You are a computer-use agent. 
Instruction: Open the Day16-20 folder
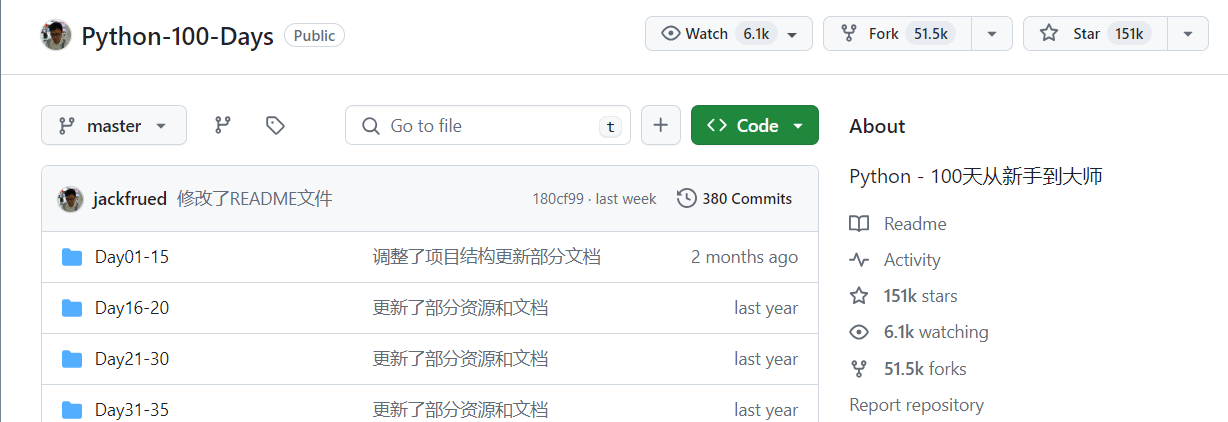click(132, 308)
